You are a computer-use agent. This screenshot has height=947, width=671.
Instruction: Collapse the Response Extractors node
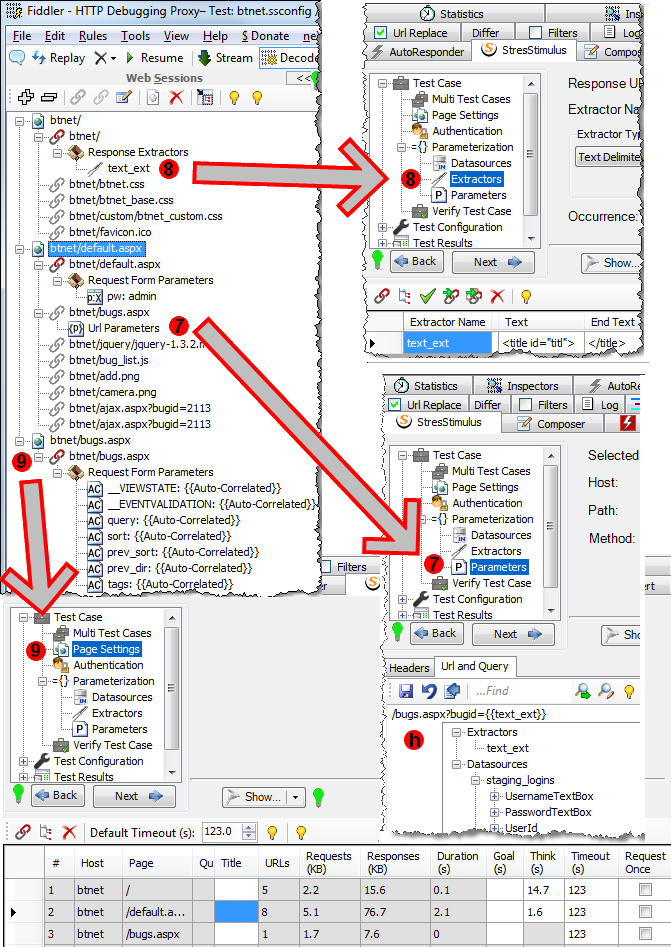[x=58, y=153]
